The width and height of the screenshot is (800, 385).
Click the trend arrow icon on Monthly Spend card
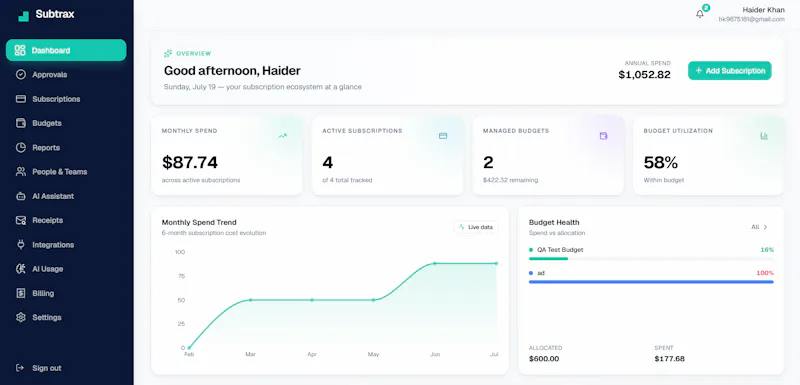tap(283, 136)
